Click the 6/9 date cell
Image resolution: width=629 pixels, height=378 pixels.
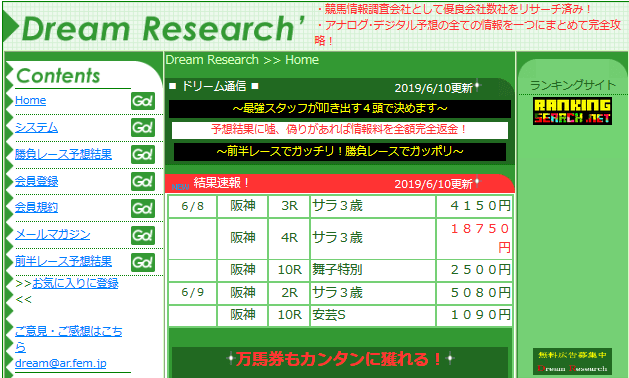click(193, 293)
